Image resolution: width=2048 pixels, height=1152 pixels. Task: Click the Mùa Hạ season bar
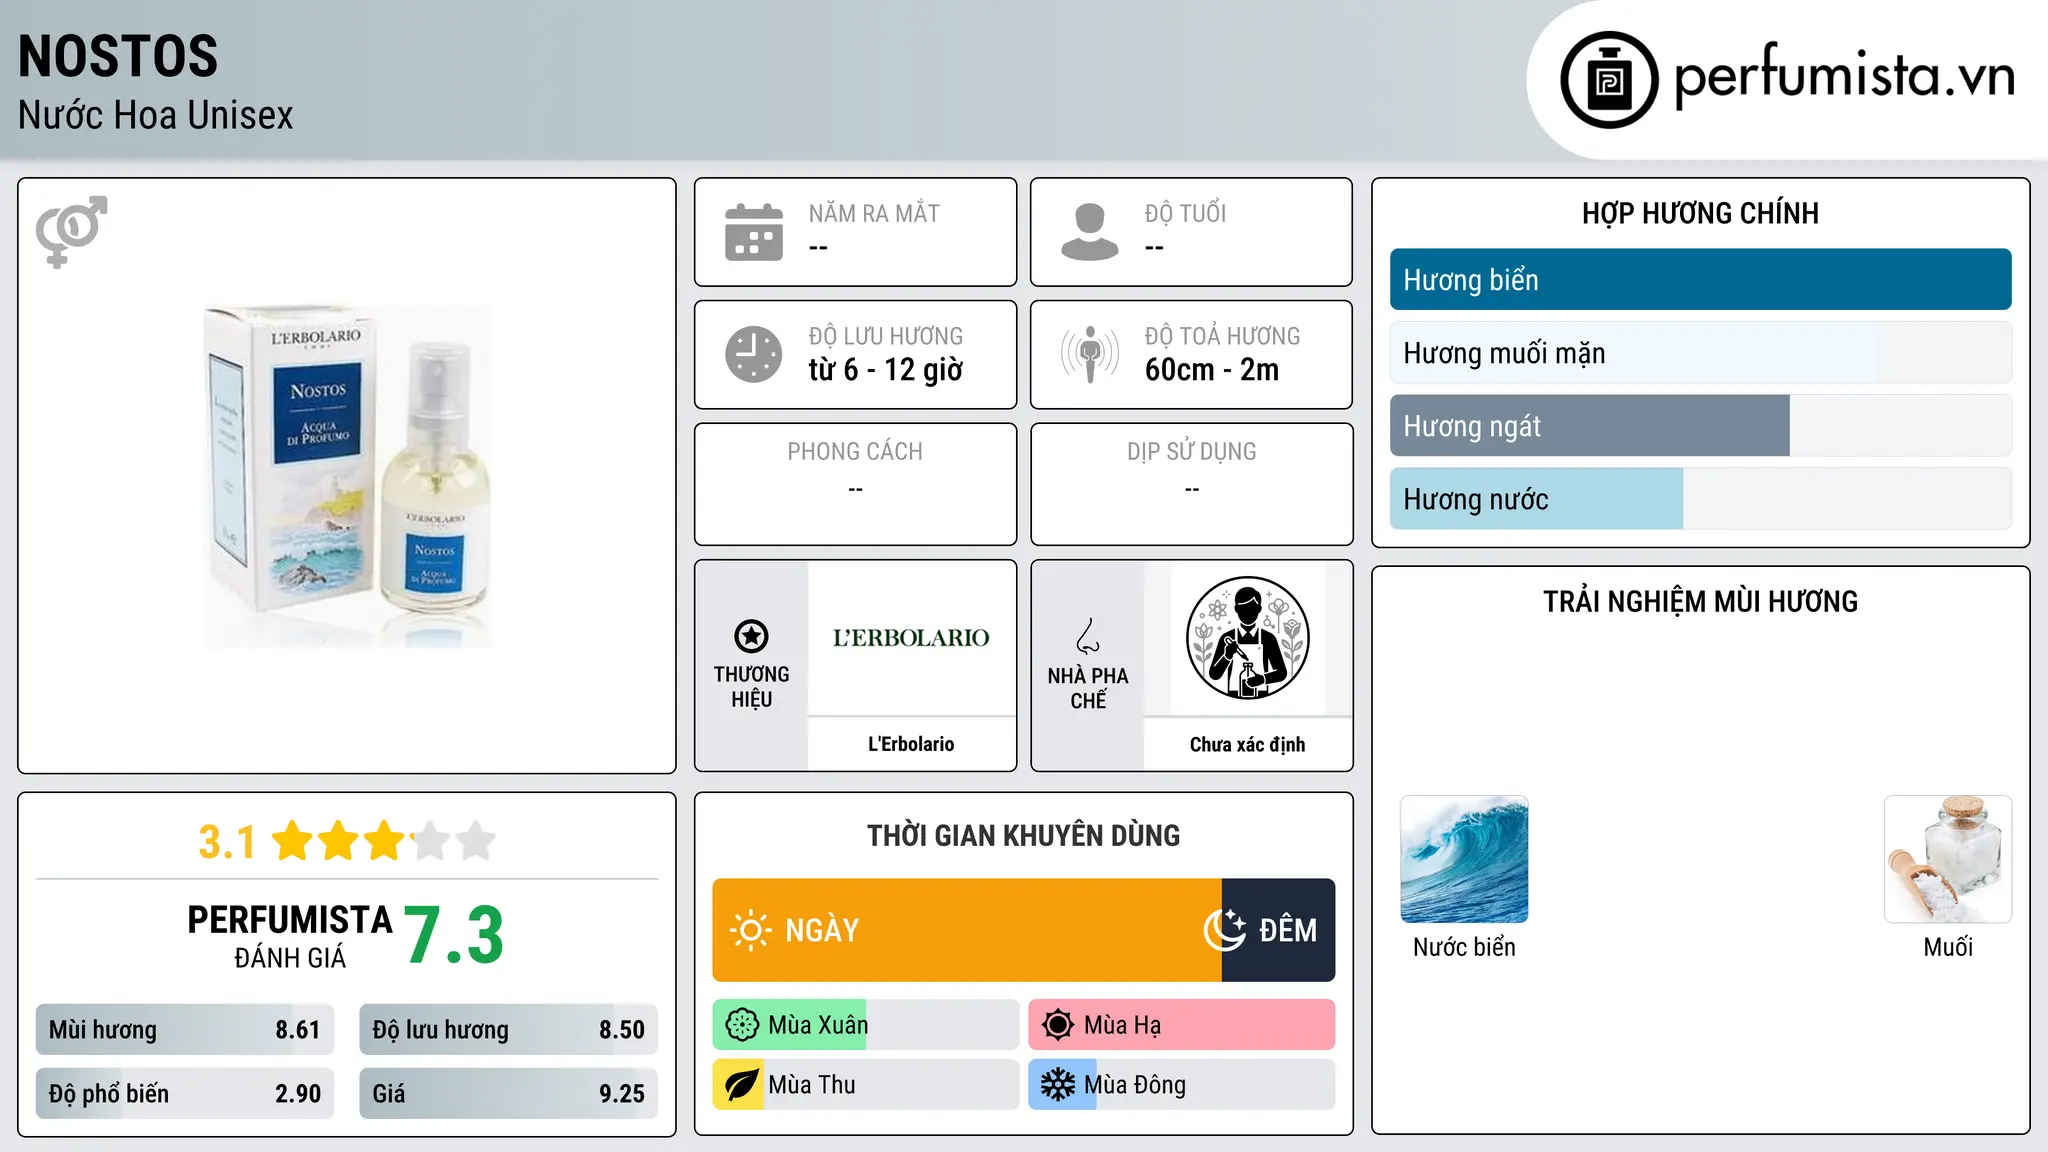point(1182,1025)
